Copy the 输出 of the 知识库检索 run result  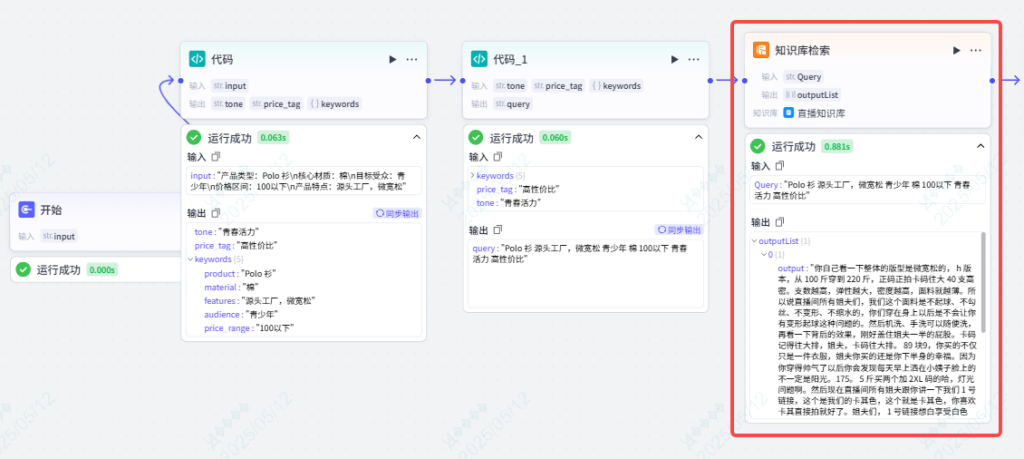tap(780, 222)
